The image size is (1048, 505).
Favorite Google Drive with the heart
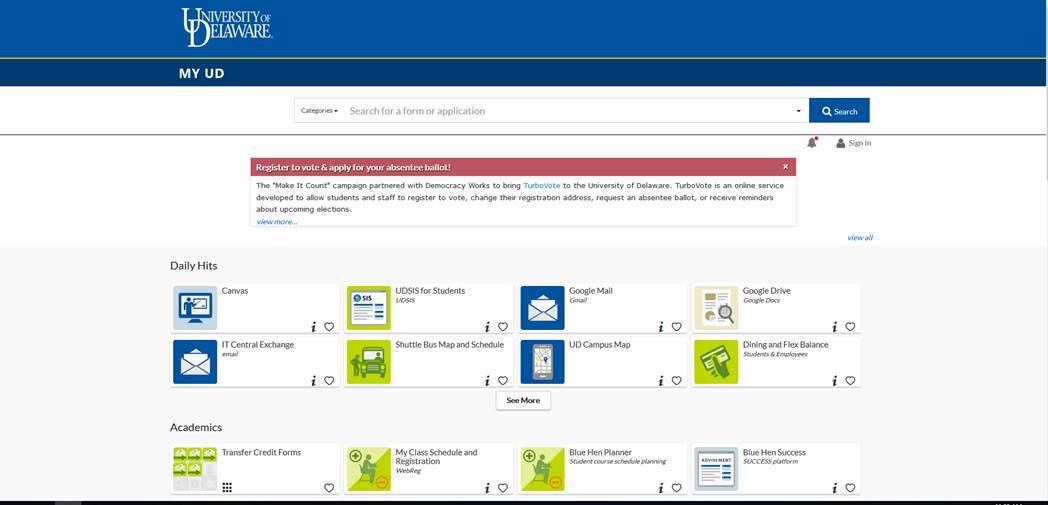[x=850, y=327]
